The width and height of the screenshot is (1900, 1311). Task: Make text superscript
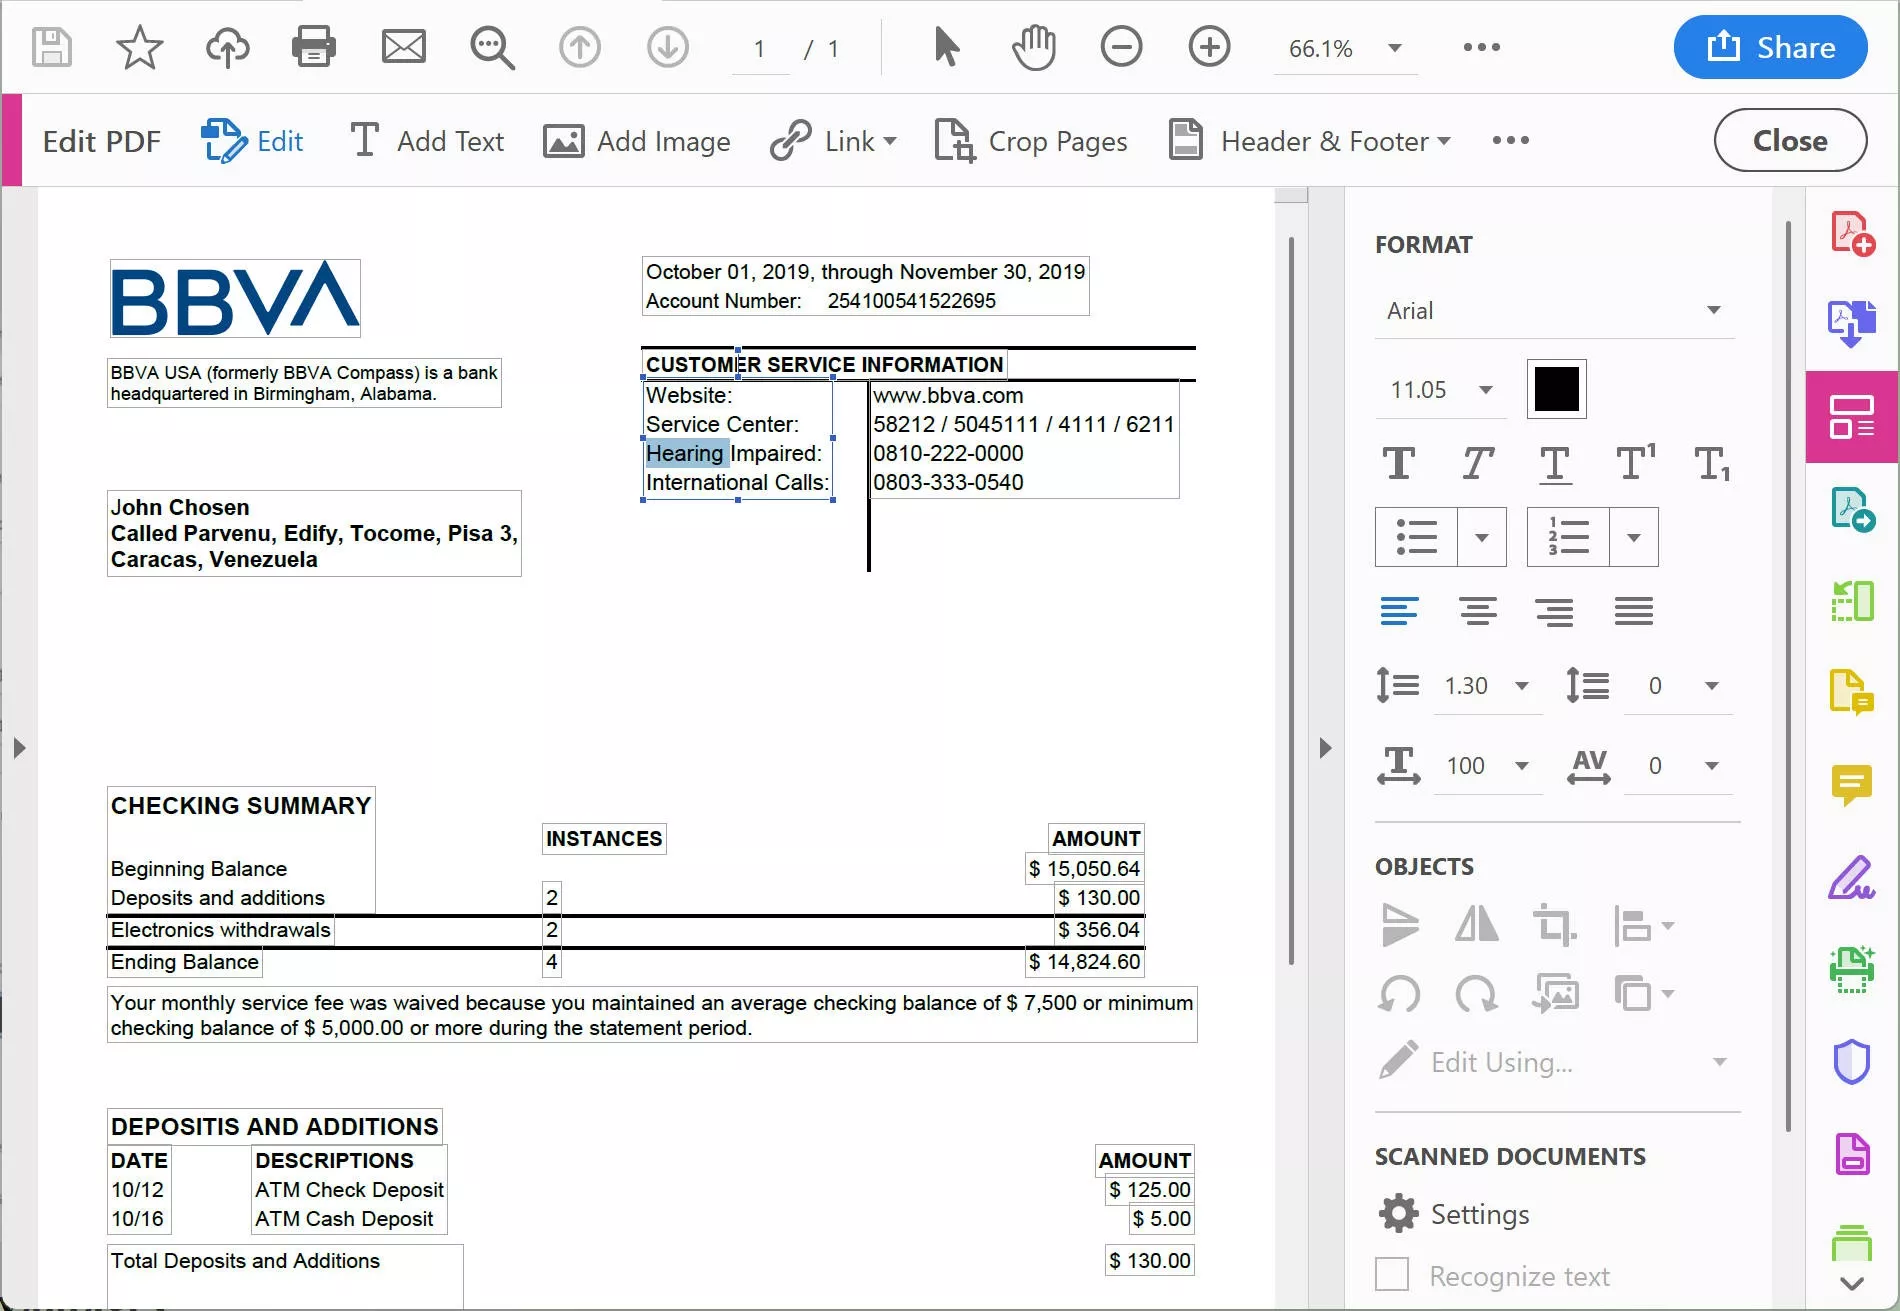[x=1634, y=463]
